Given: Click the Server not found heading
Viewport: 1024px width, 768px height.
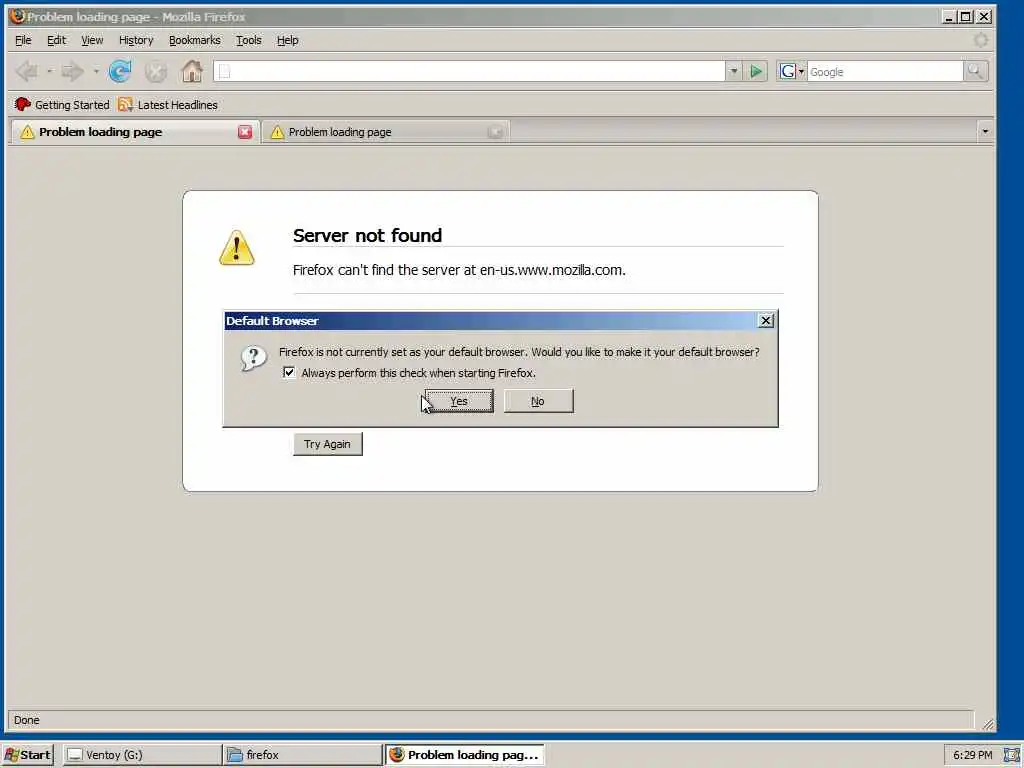Looking at the screenshot, I should pyautogui.click(x=367, y=235).
